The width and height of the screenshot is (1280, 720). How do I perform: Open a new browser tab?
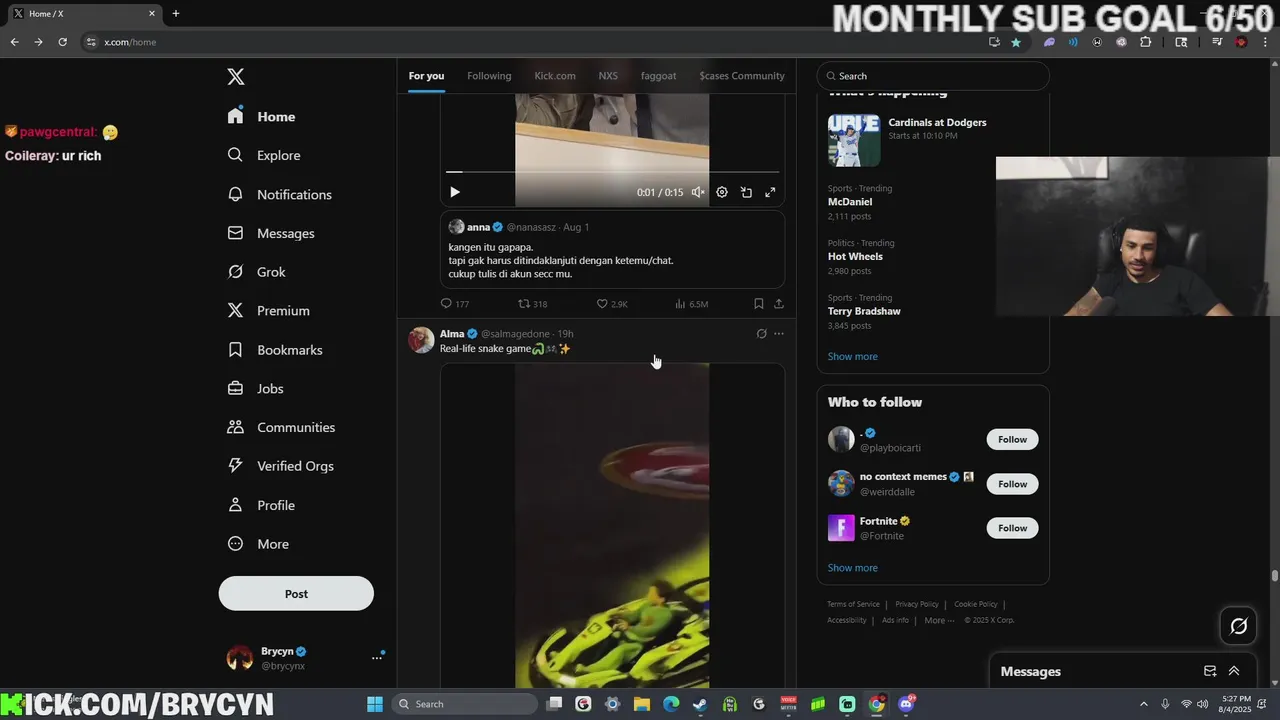click(x=176, y=13)
